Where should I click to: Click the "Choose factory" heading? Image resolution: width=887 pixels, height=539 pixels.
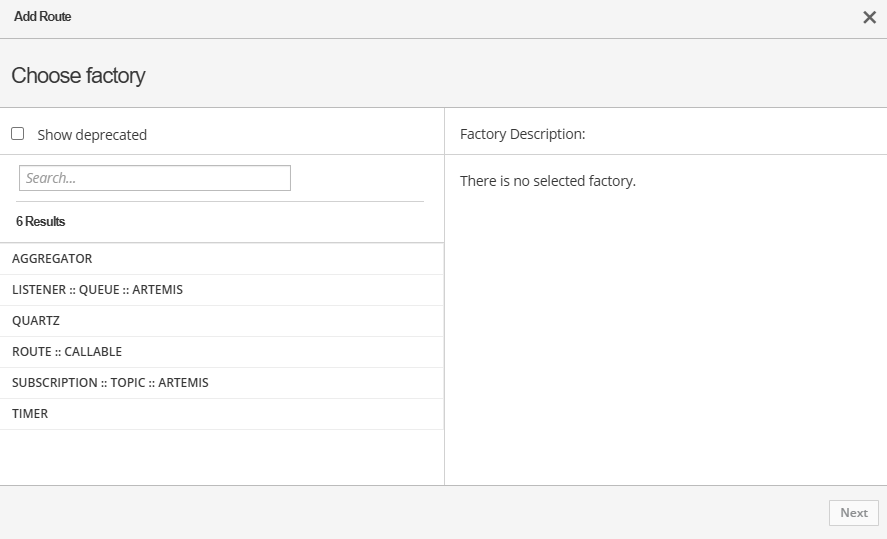[x=78, y=76]
